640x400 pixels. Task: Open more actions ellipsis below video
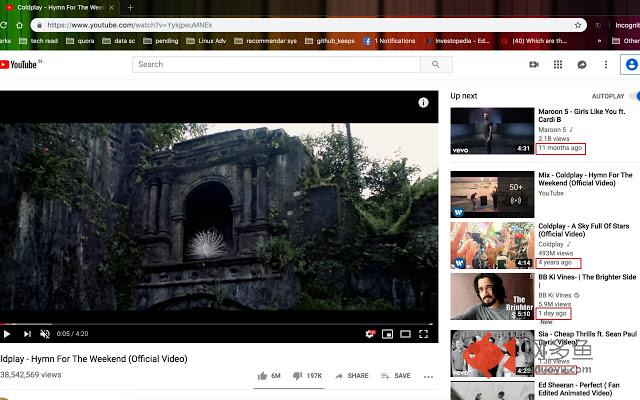[428, 376]
